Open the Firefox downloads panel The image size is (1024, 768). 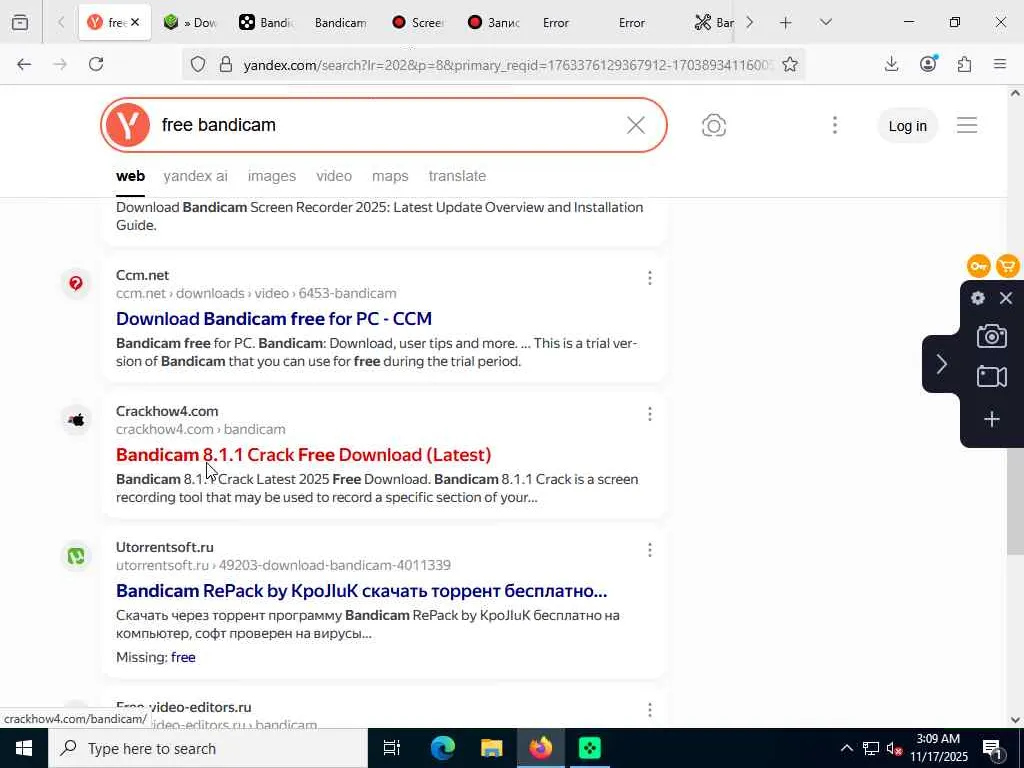pos(891,64)
